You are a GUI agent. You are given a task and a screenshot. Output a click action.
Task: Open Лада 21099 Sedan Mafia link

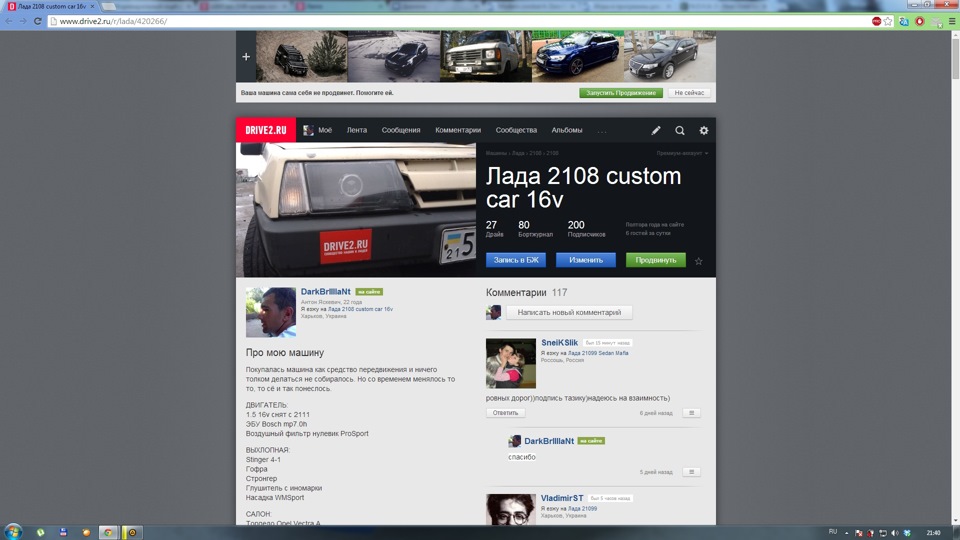(598, 353)
